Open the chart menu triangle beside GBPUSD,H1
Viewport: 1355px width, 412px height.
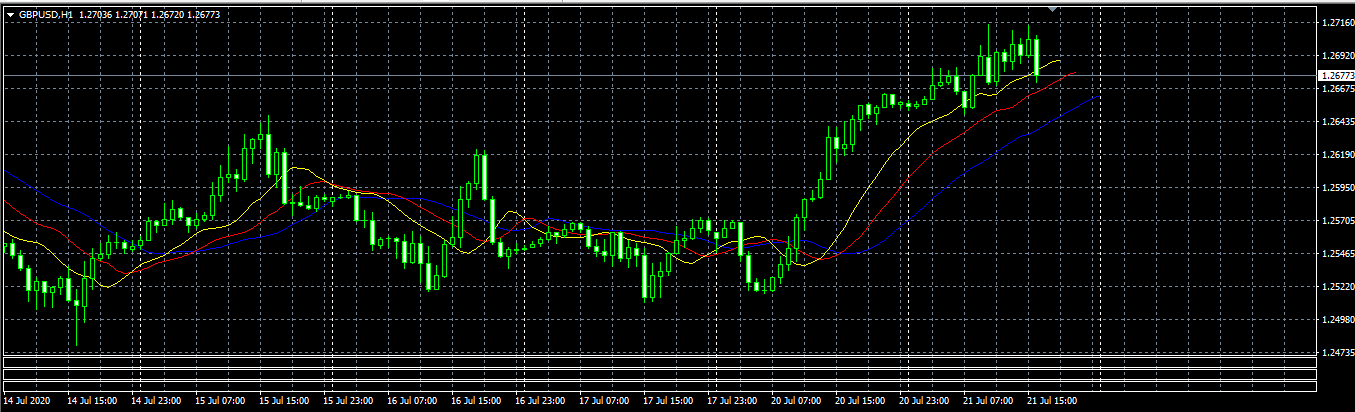click(x=10, y=15)
